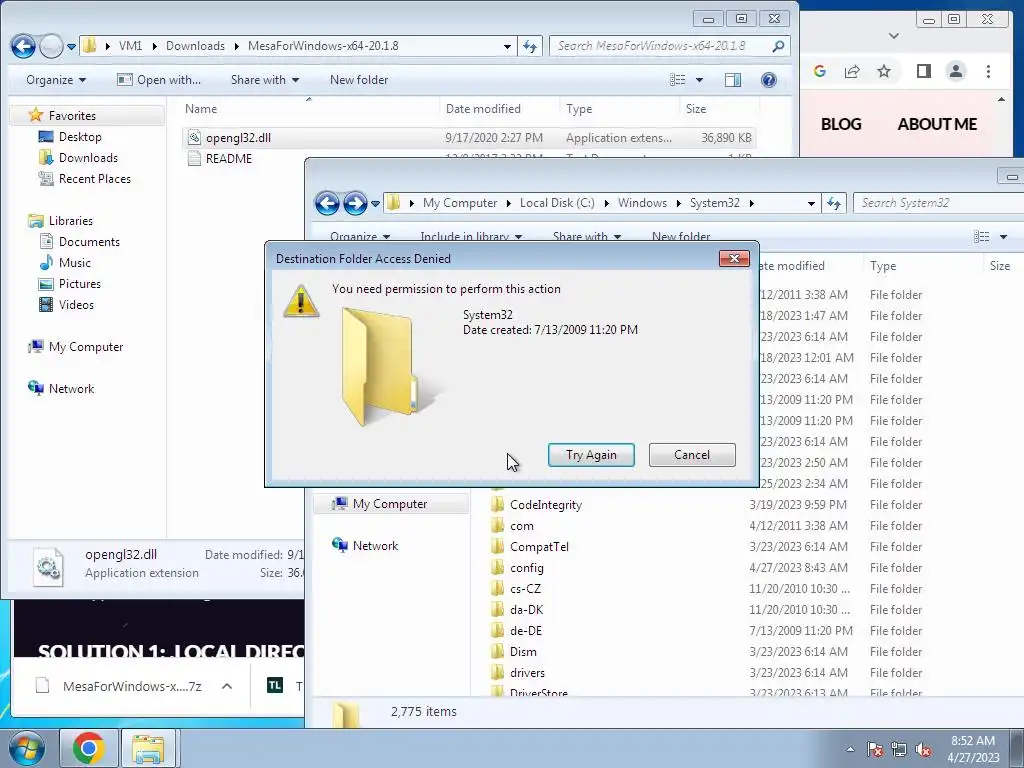Open recent locations dropdown in MesaForWindows window
The image size is (1024, 768).
(71, 46)
